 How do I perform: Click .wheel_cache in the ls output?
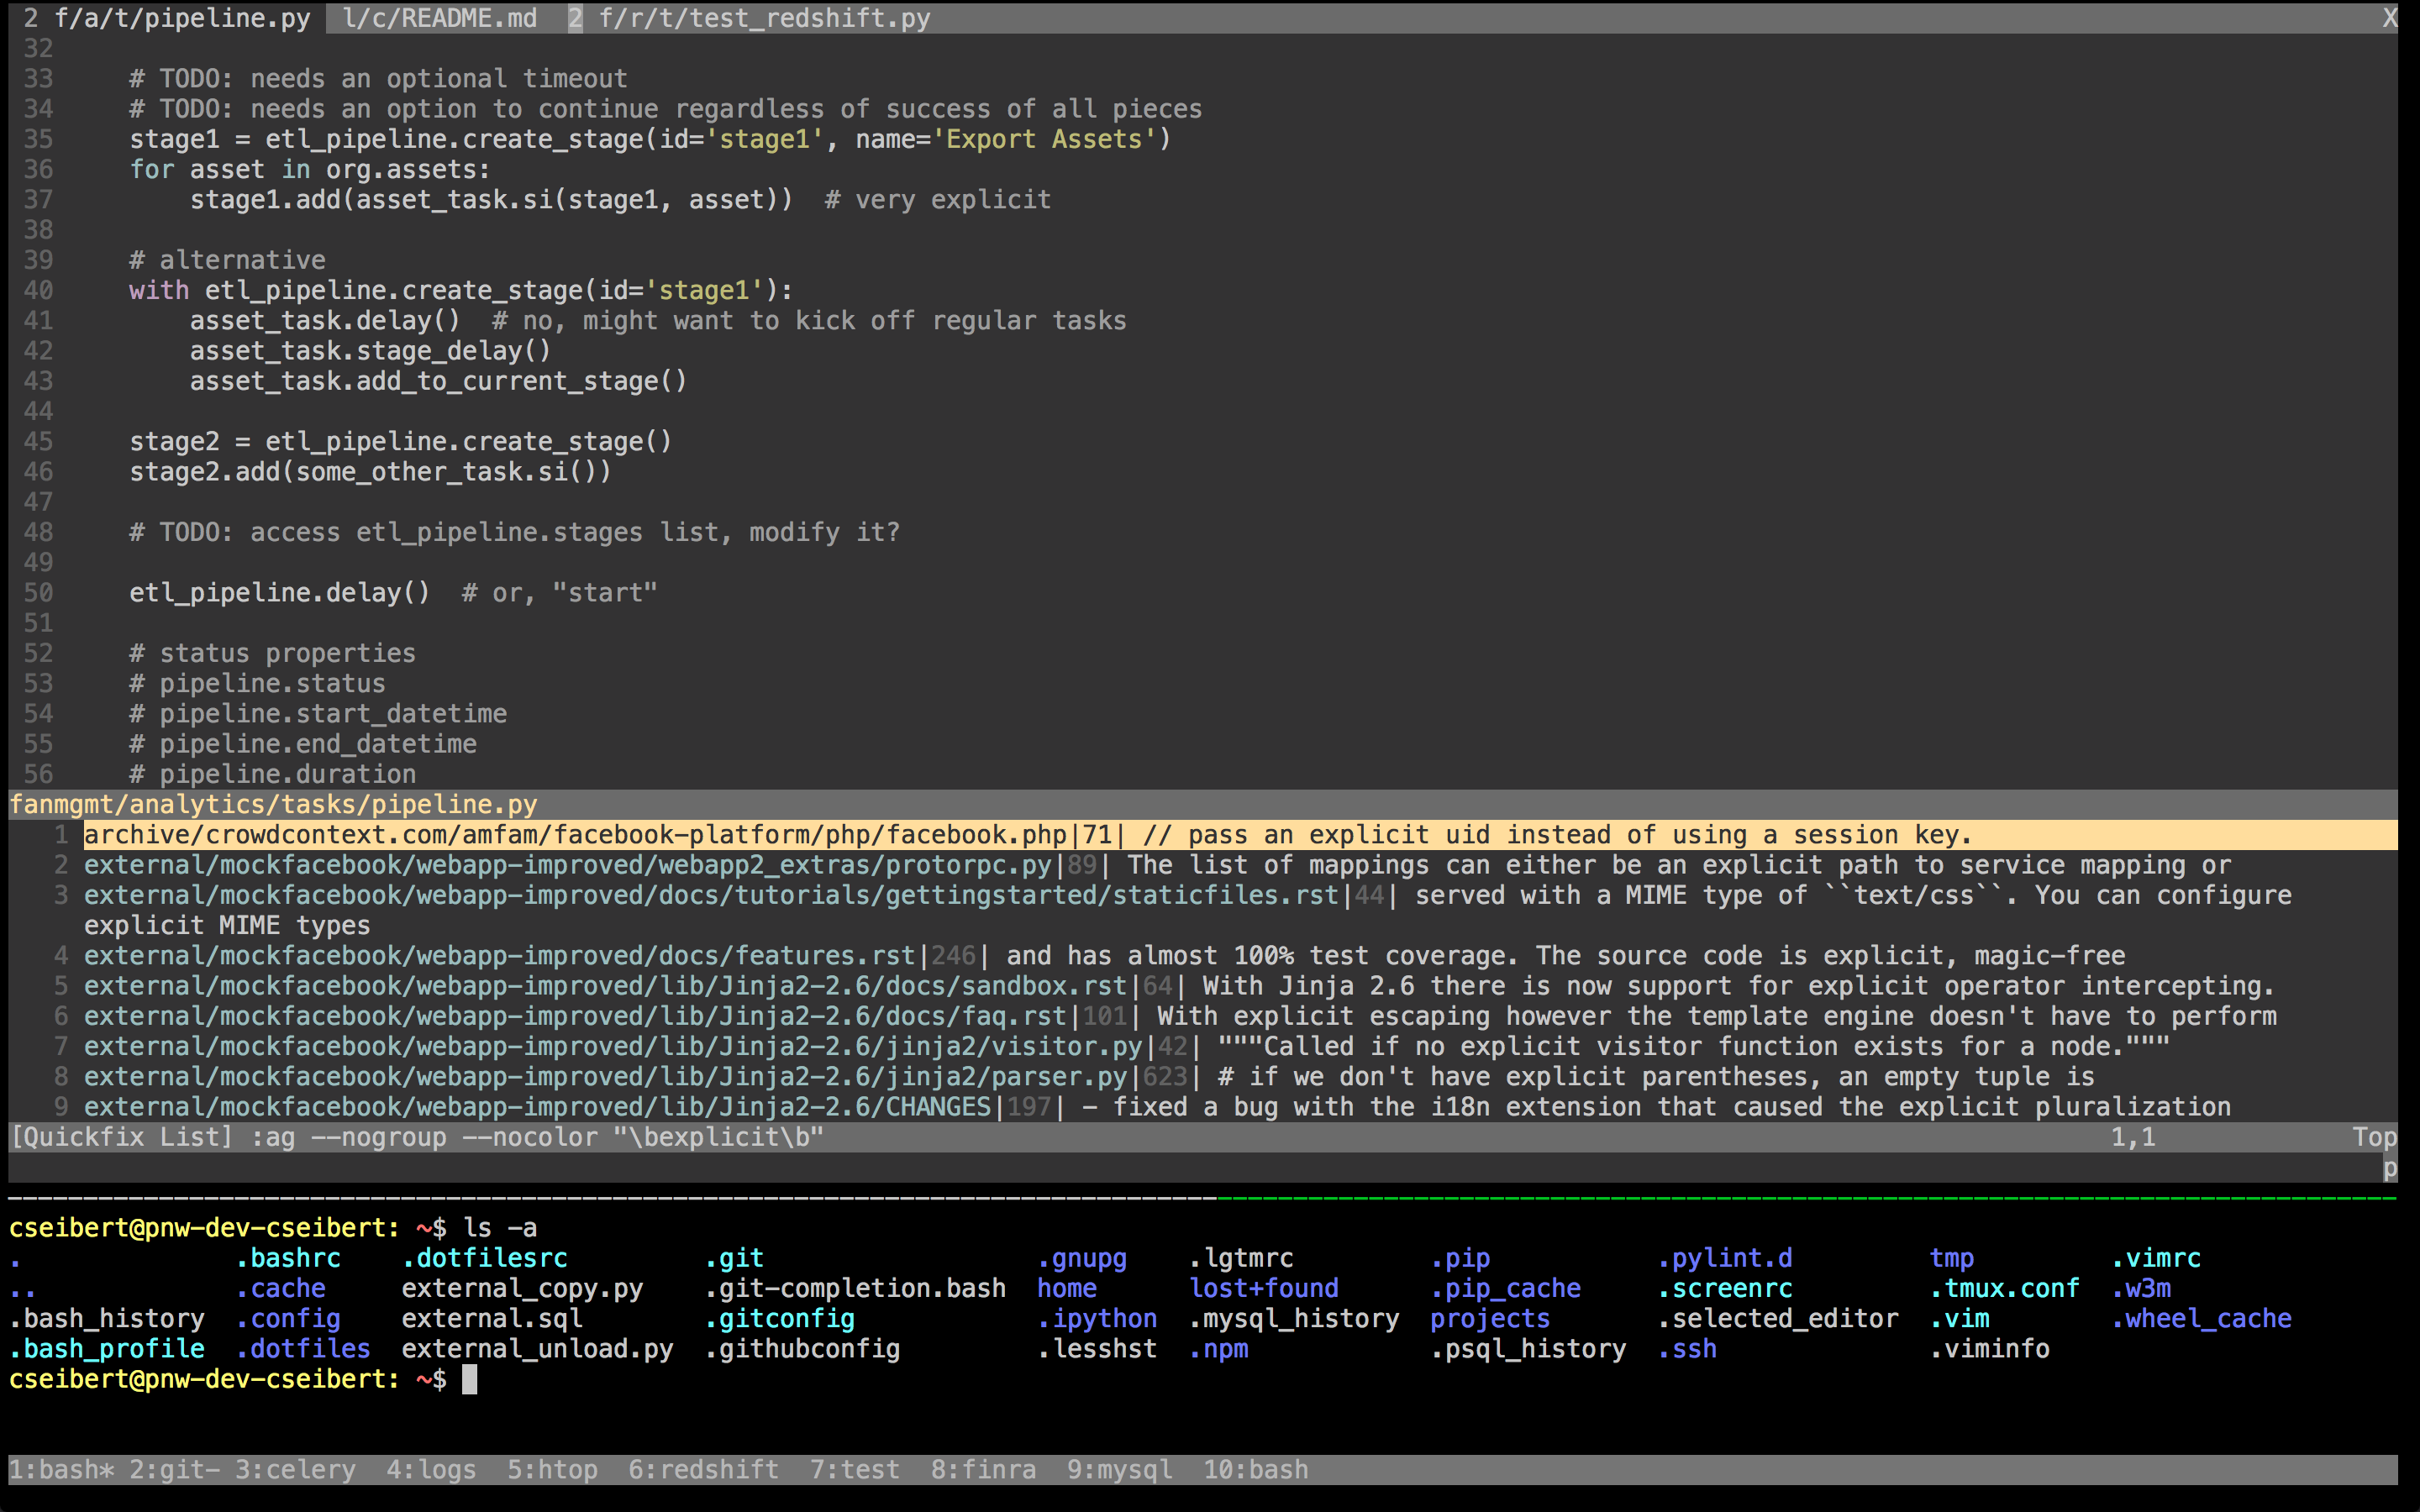point(2201,1318)
